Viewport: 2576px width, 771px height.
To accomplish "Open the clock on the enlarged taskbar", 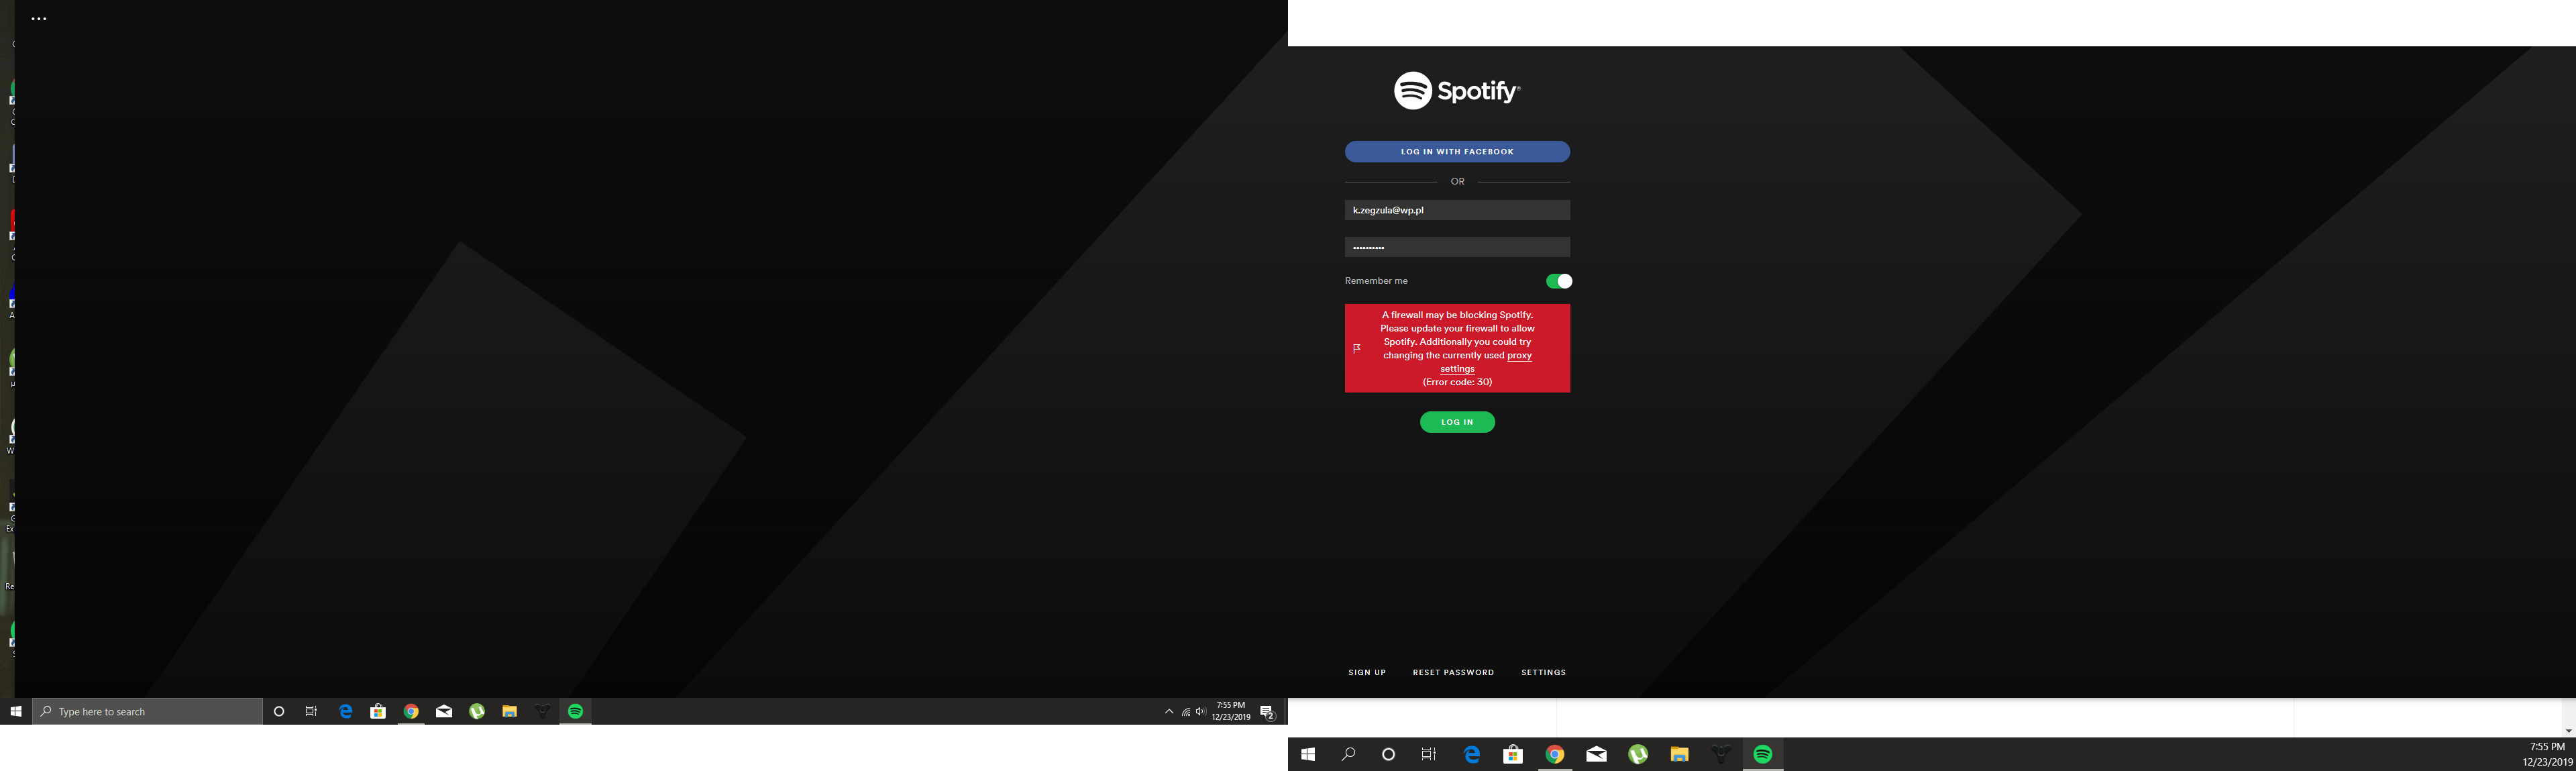I will tap(2547, 755).
